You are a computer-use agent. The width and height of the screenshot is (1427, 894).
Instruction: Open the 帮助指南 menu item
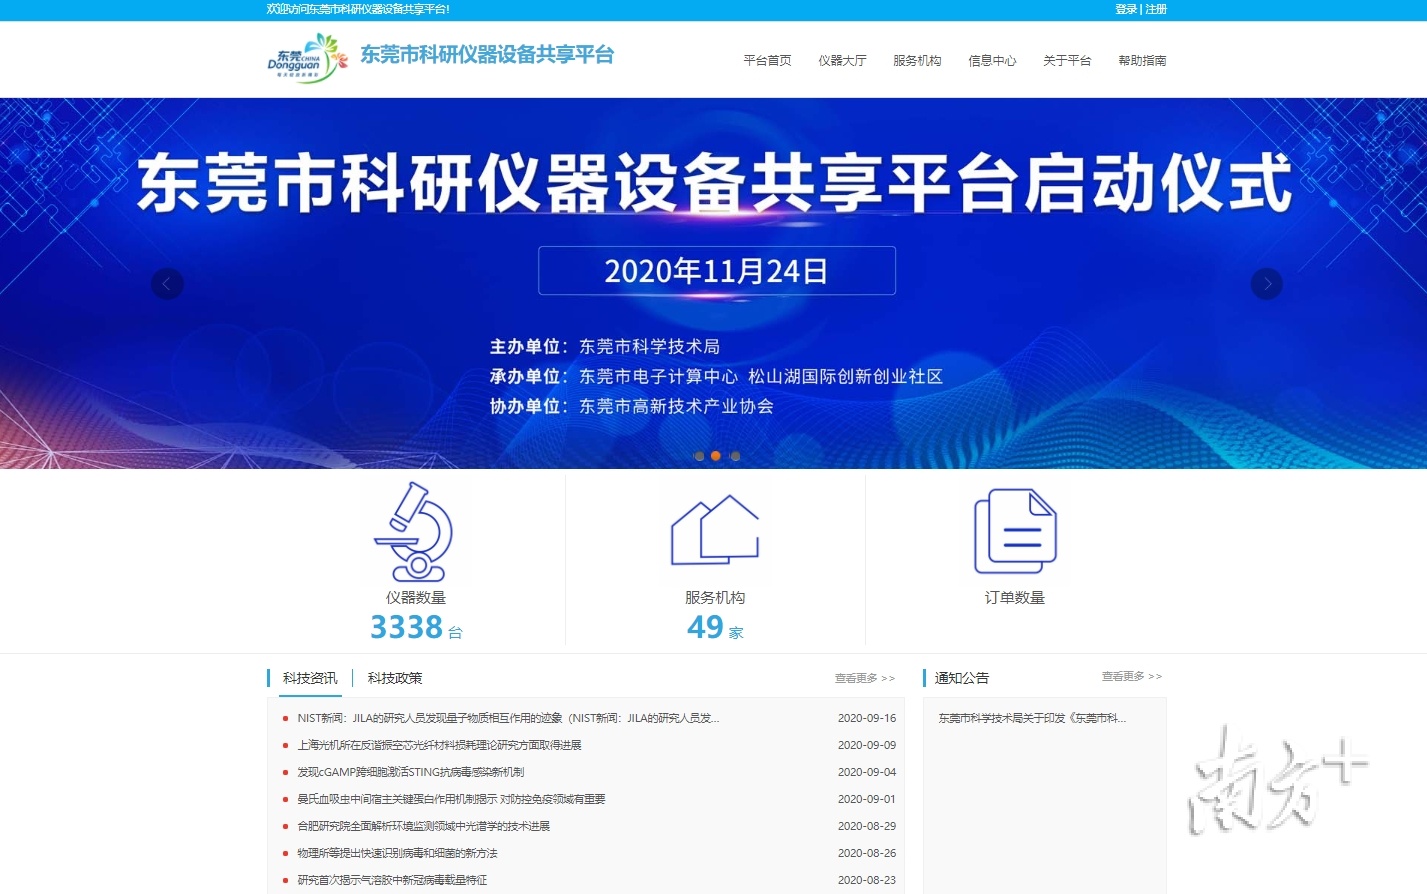1143,60
